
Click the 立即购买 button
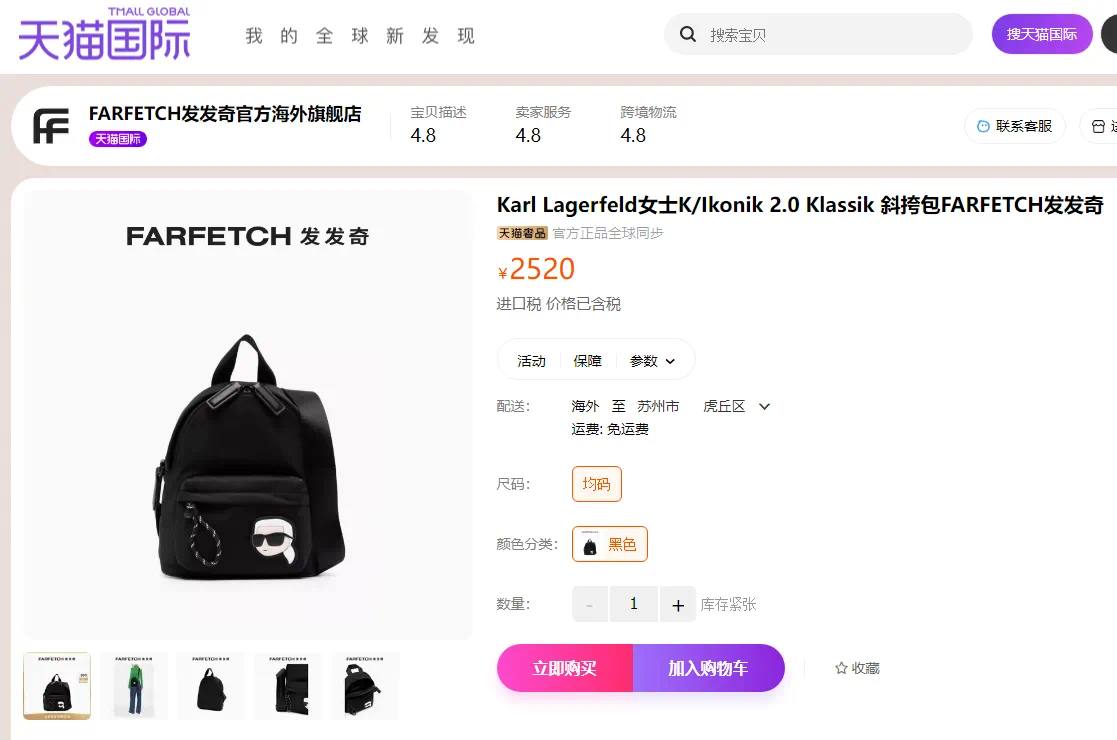tap(565, 668)
